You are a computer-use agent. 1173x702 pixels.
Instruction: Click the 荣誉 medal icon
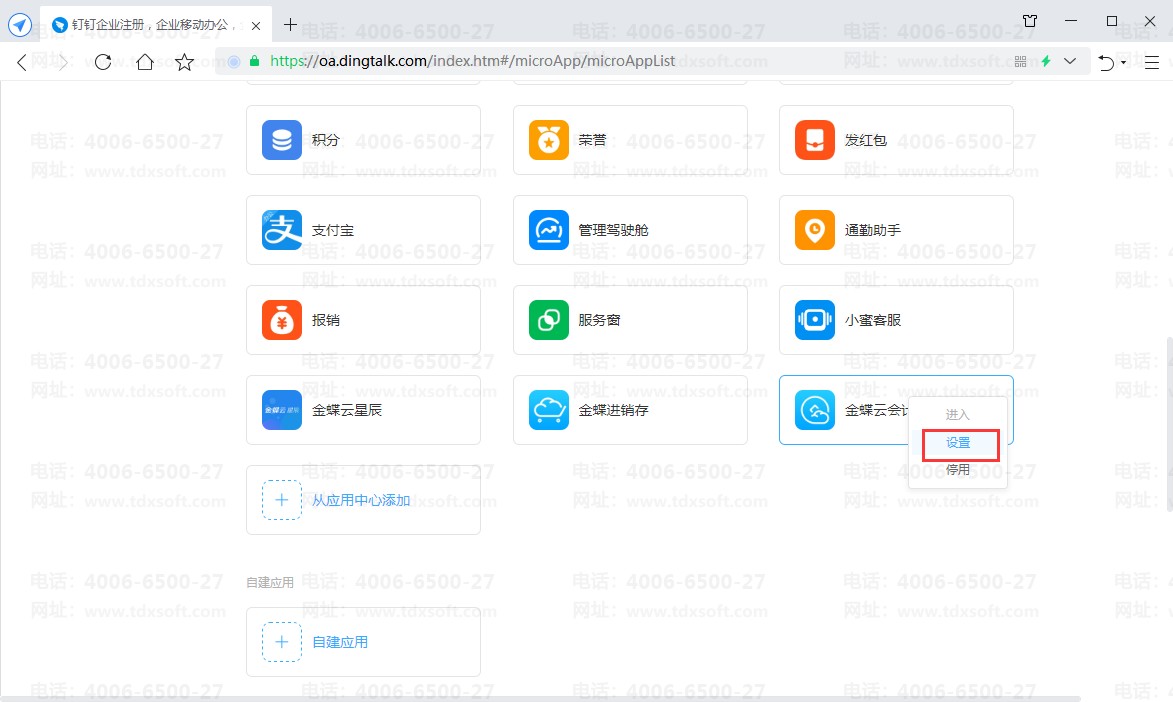click(548, 140)
